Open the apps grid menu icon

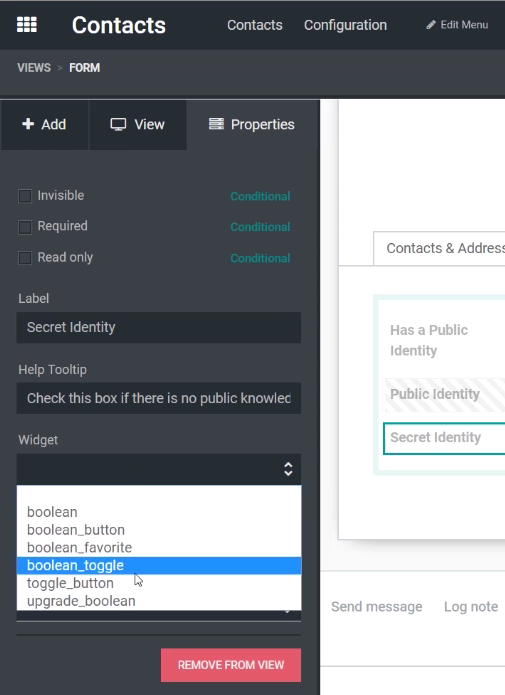pos(27,25)
